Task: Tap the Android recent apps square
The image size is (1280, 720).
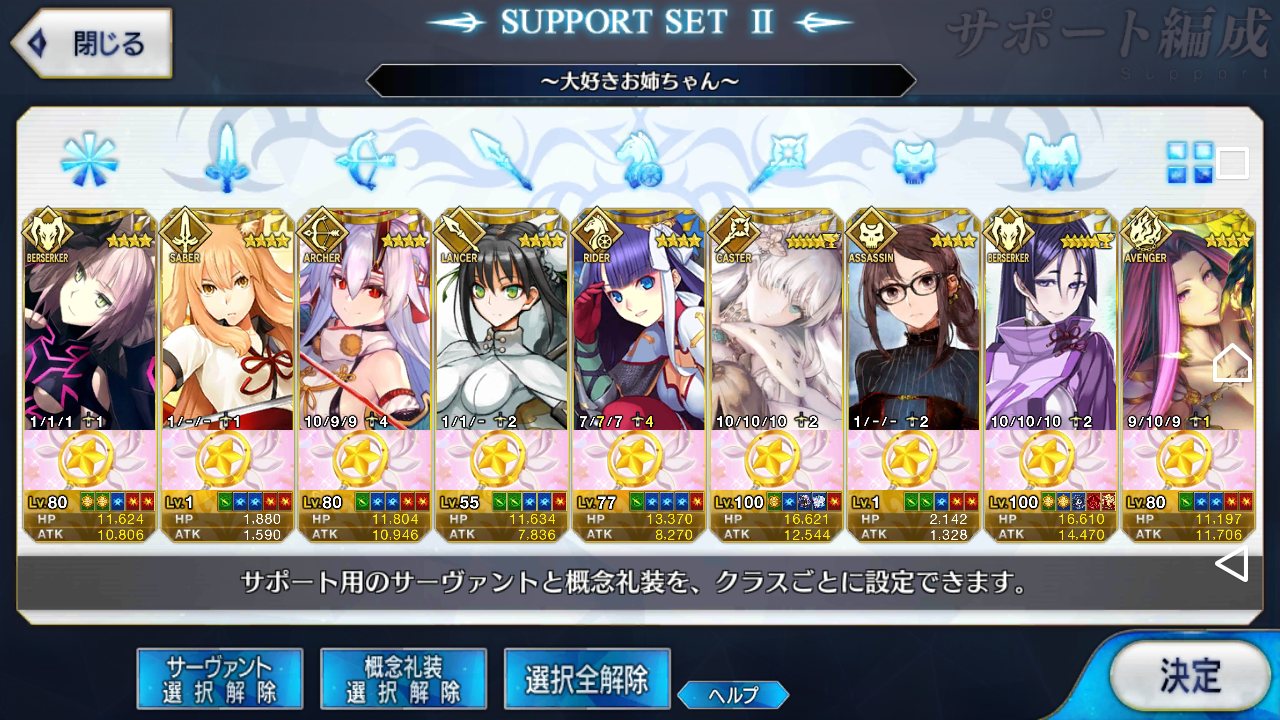Action: tap(1233, 162)
